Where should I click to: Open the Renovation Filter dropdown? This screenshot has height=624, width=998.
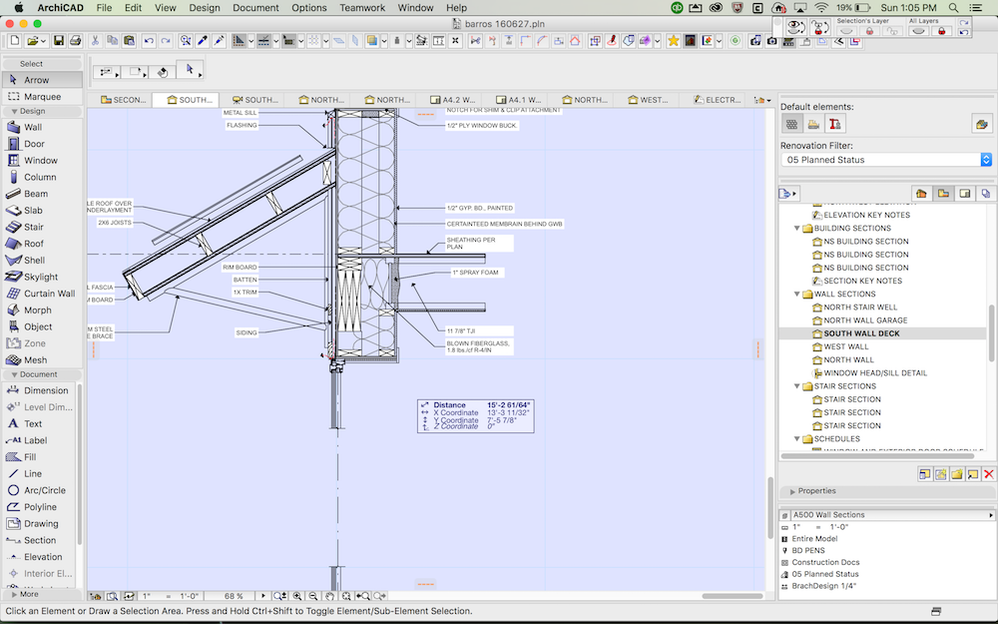886,160
